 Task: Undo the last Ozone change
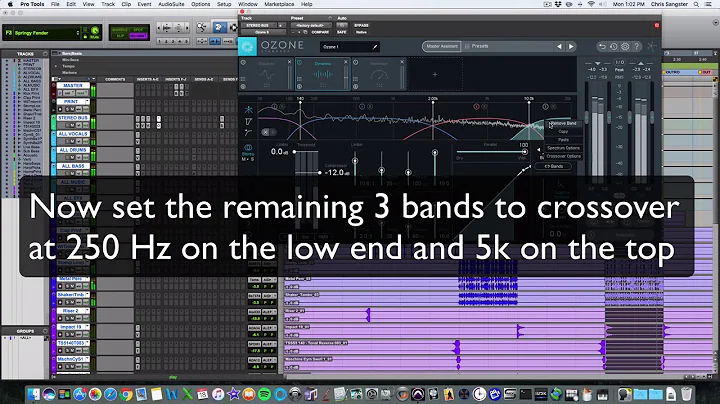(602, 46)
